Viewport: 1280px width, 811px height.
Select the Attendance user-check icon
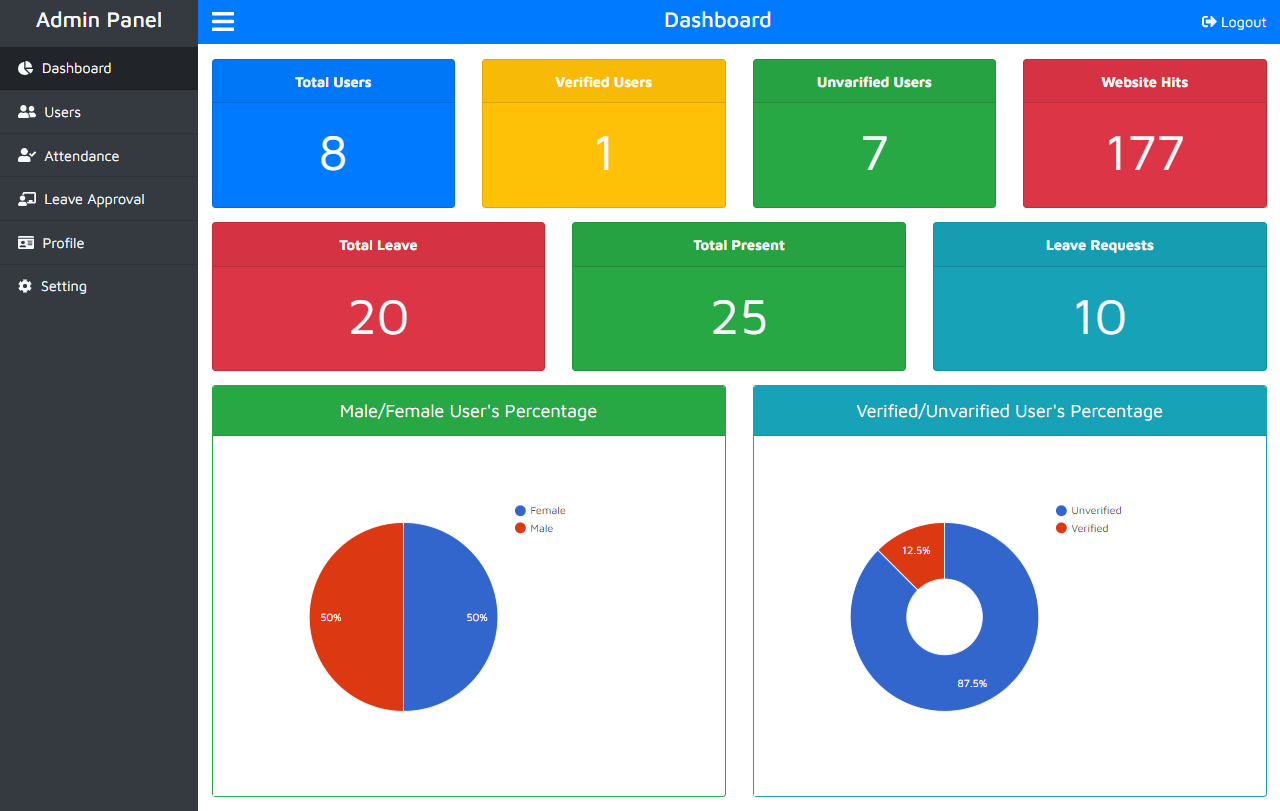click(x=25, y=155)
